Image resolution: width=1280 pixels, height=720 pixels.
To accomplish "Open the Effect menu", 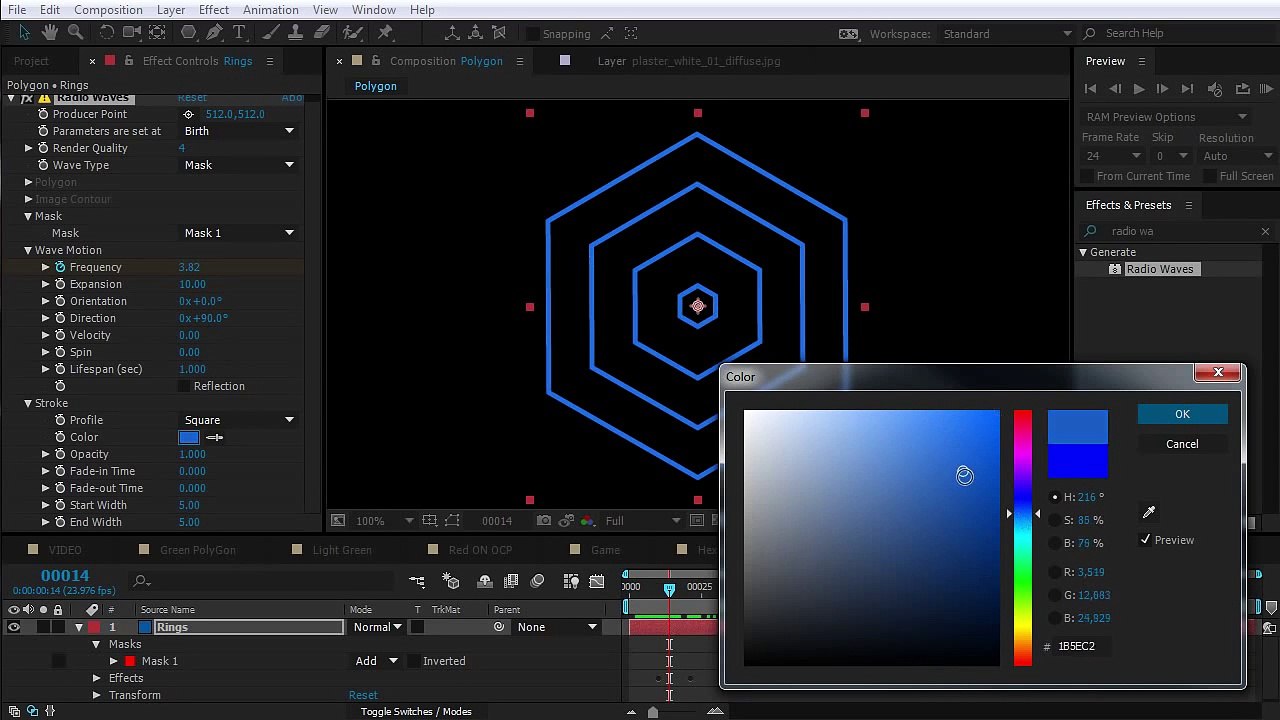I will tap(214, 10).
